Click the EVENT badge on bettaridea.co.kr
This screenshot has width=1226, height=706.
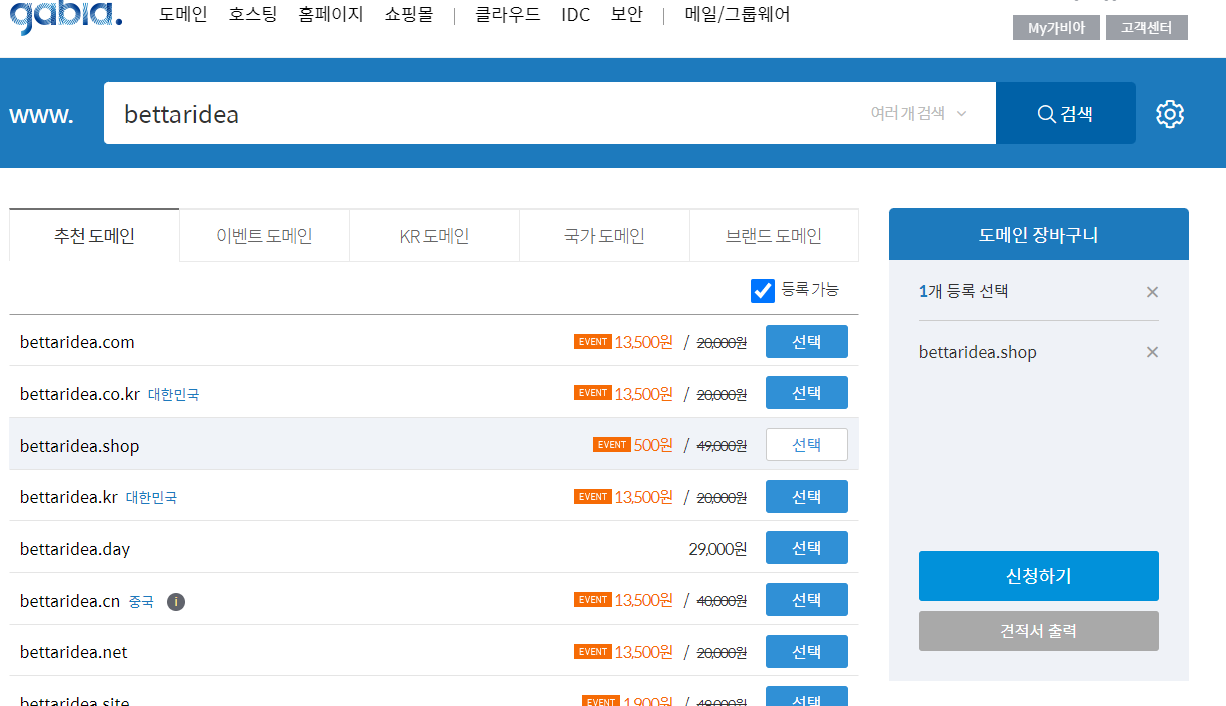pos(593,393)
